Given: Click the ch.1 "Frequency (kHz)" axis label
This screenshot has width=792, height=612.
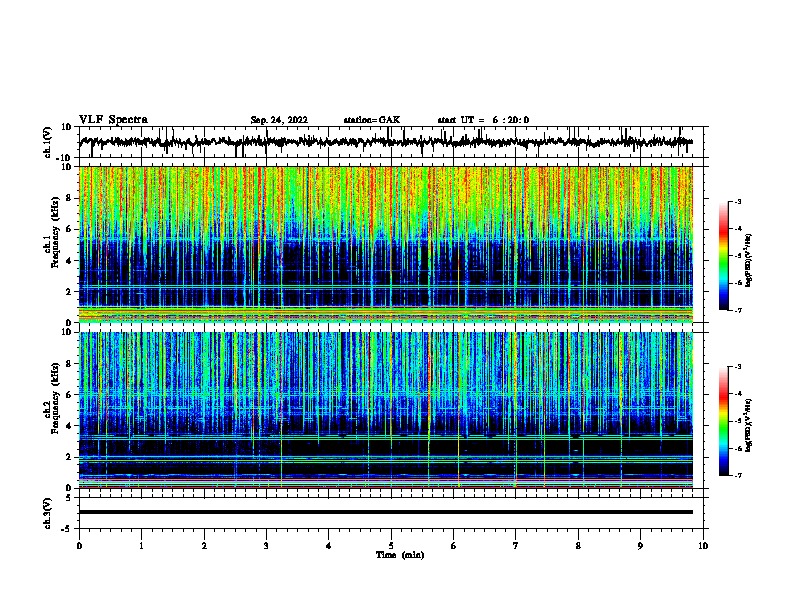Looking at the screenshot, I should (55, 232).
